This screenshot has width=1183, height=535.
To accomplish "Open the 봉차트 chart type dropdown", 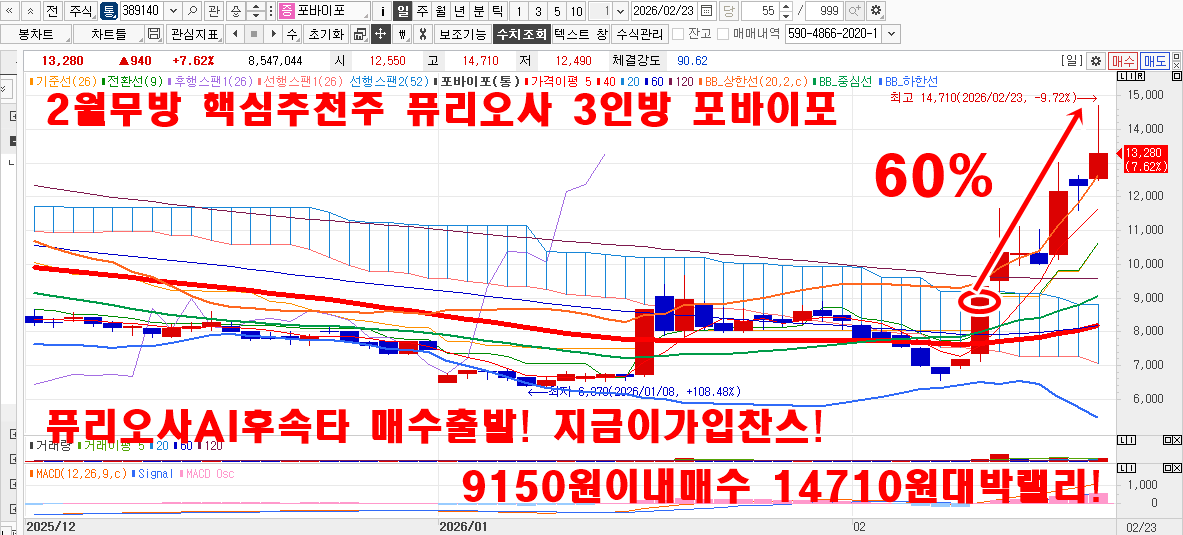I will (x=35, y=34).
